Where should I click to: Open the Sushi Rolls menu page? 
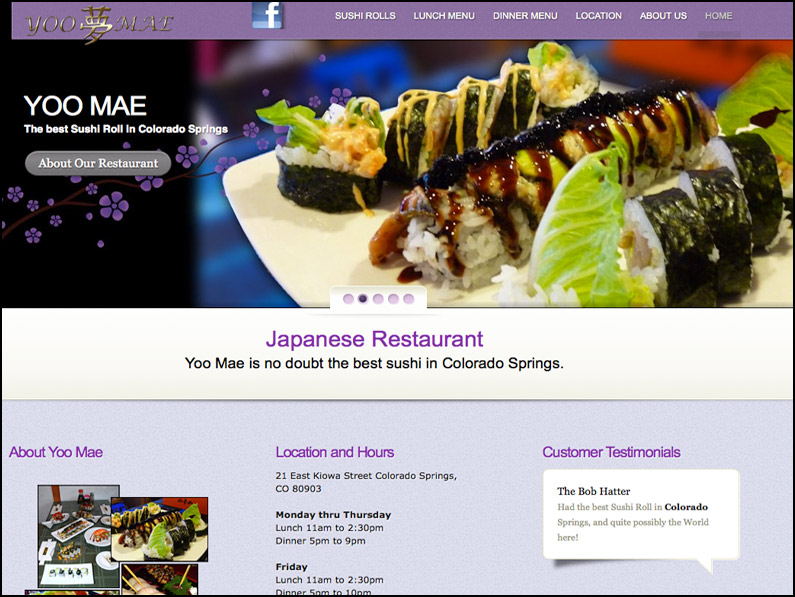[365, 16]
